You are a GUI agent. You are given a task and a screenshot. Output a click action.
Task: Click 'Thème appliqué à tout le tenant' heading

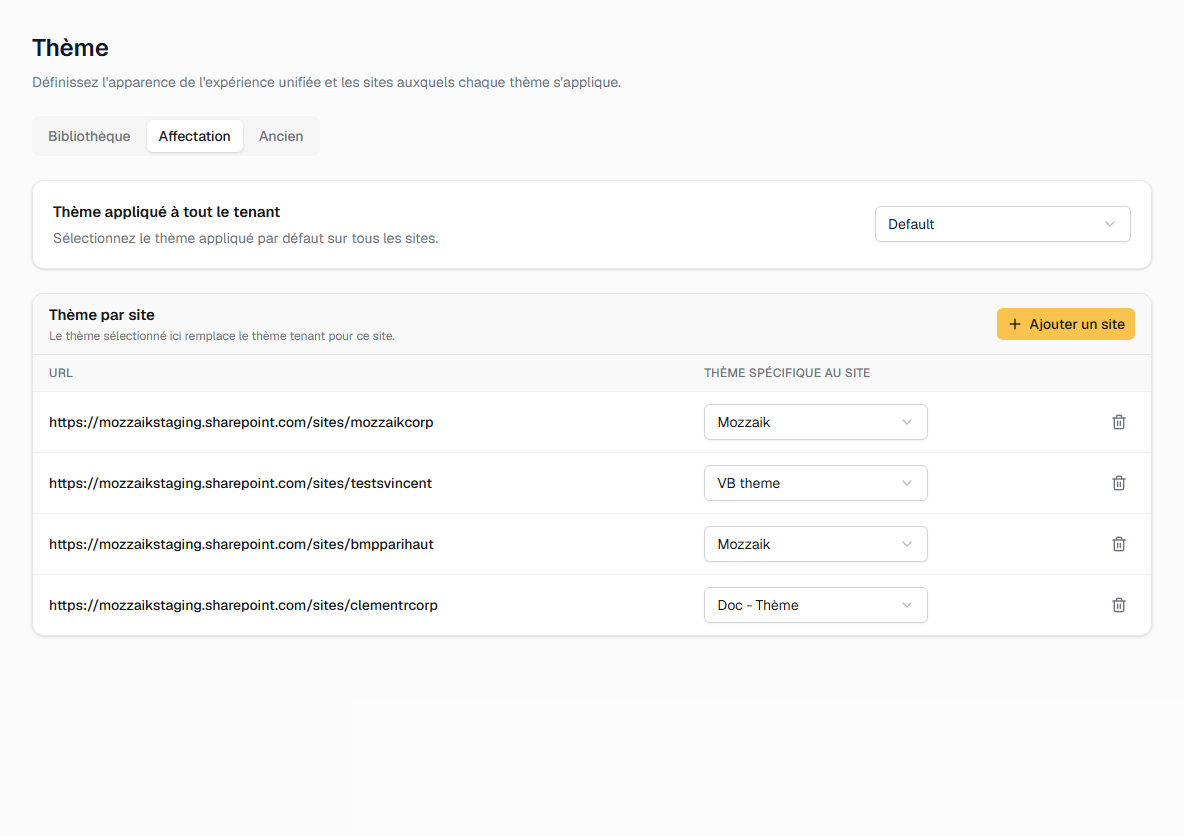pos(166,212)
